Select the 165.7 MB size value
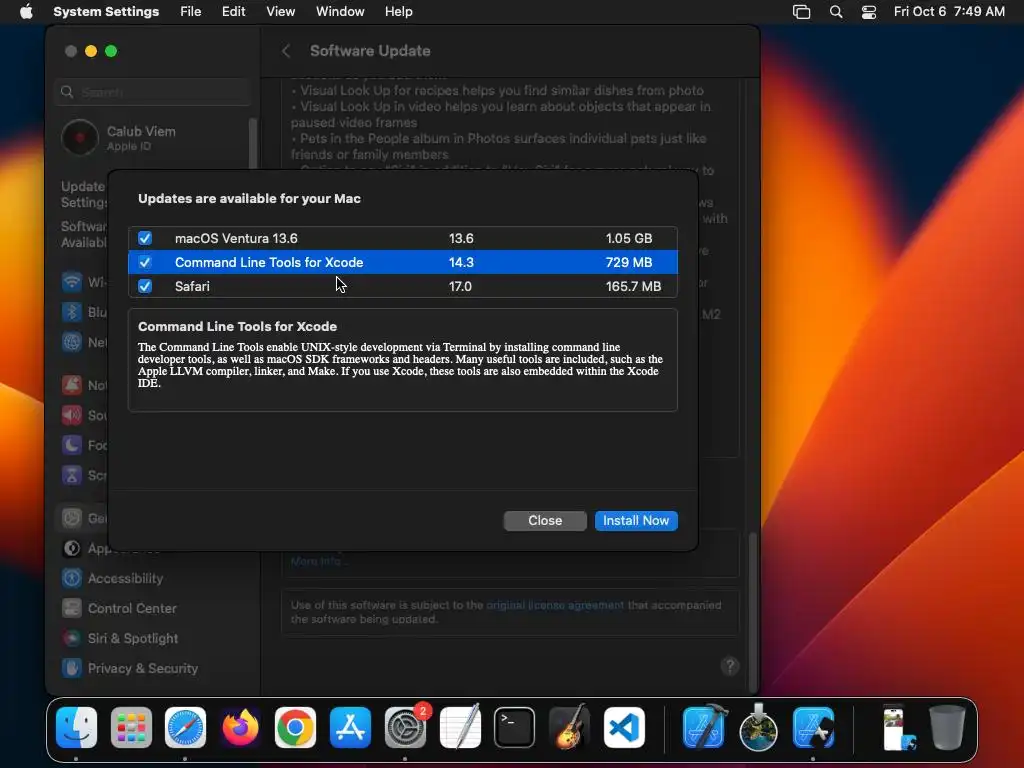Viewport: 1024px width, 768px height. pyautogui.click(x=633, y=286)
